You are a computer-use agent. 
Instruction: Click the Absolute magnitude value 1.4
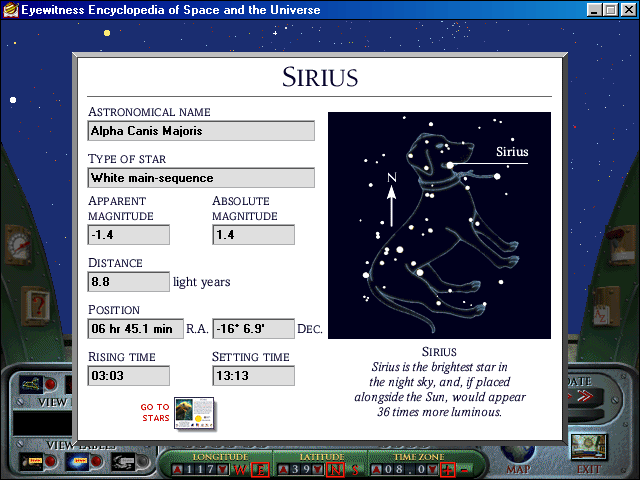(x=253, y=235)
